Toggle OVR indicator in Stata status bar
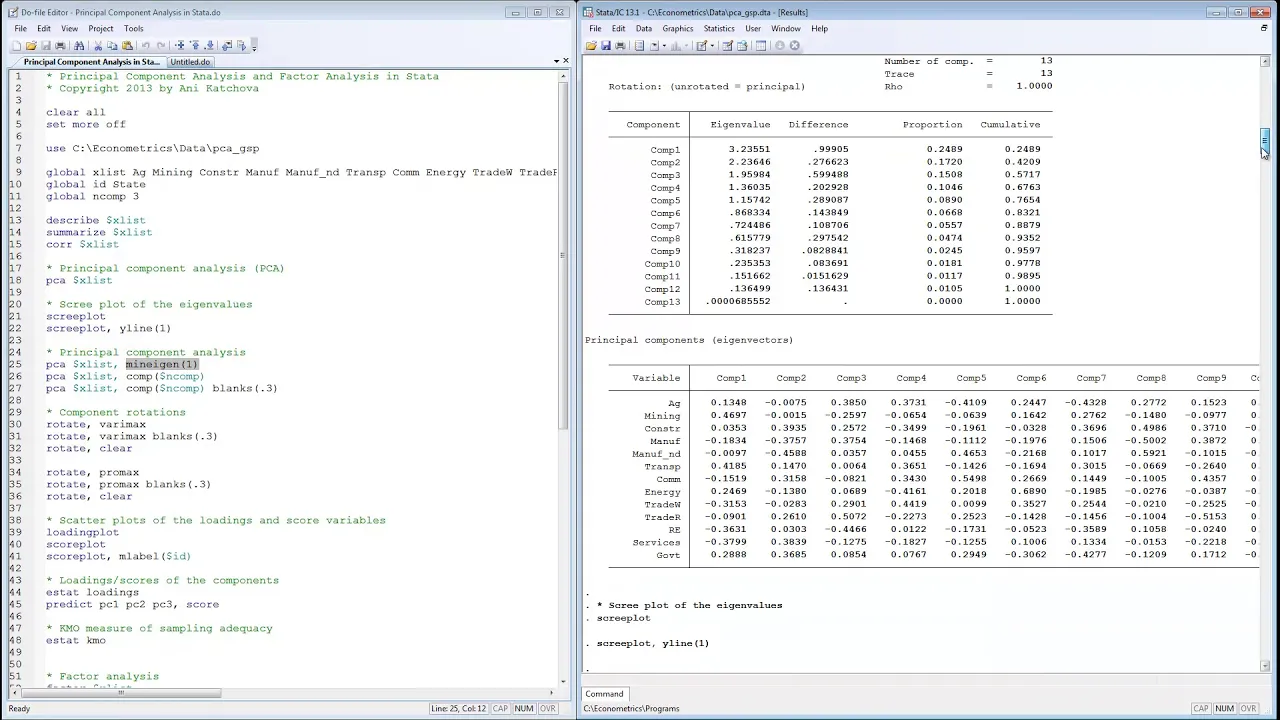1280x720 pixels. pyautogui.click(x=1248, y=708)
